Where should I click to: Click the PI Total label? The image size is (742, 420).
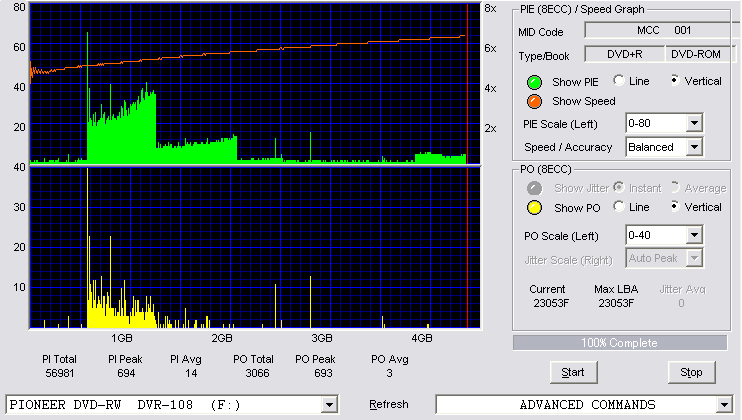click(59, 359)
